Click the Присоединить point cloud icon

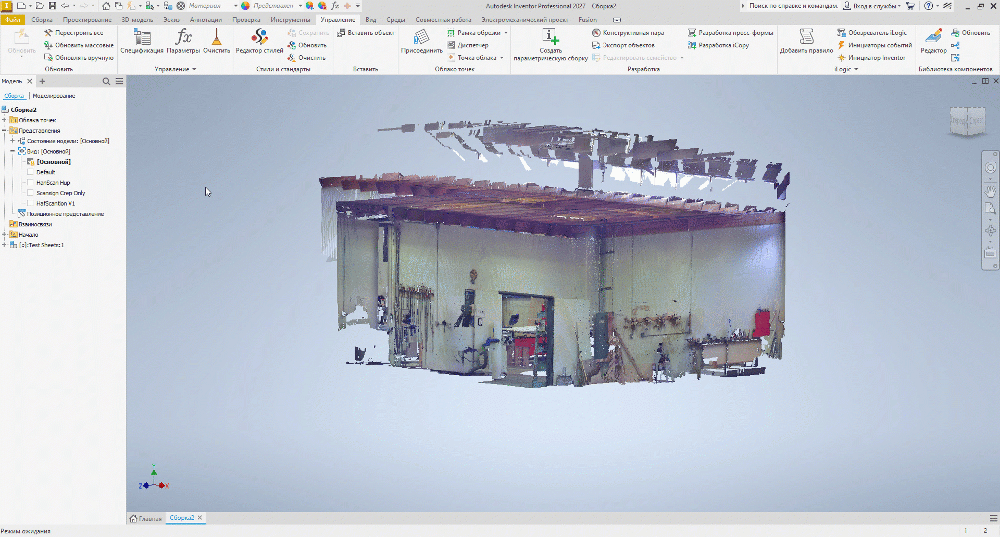tap(421, 38)
